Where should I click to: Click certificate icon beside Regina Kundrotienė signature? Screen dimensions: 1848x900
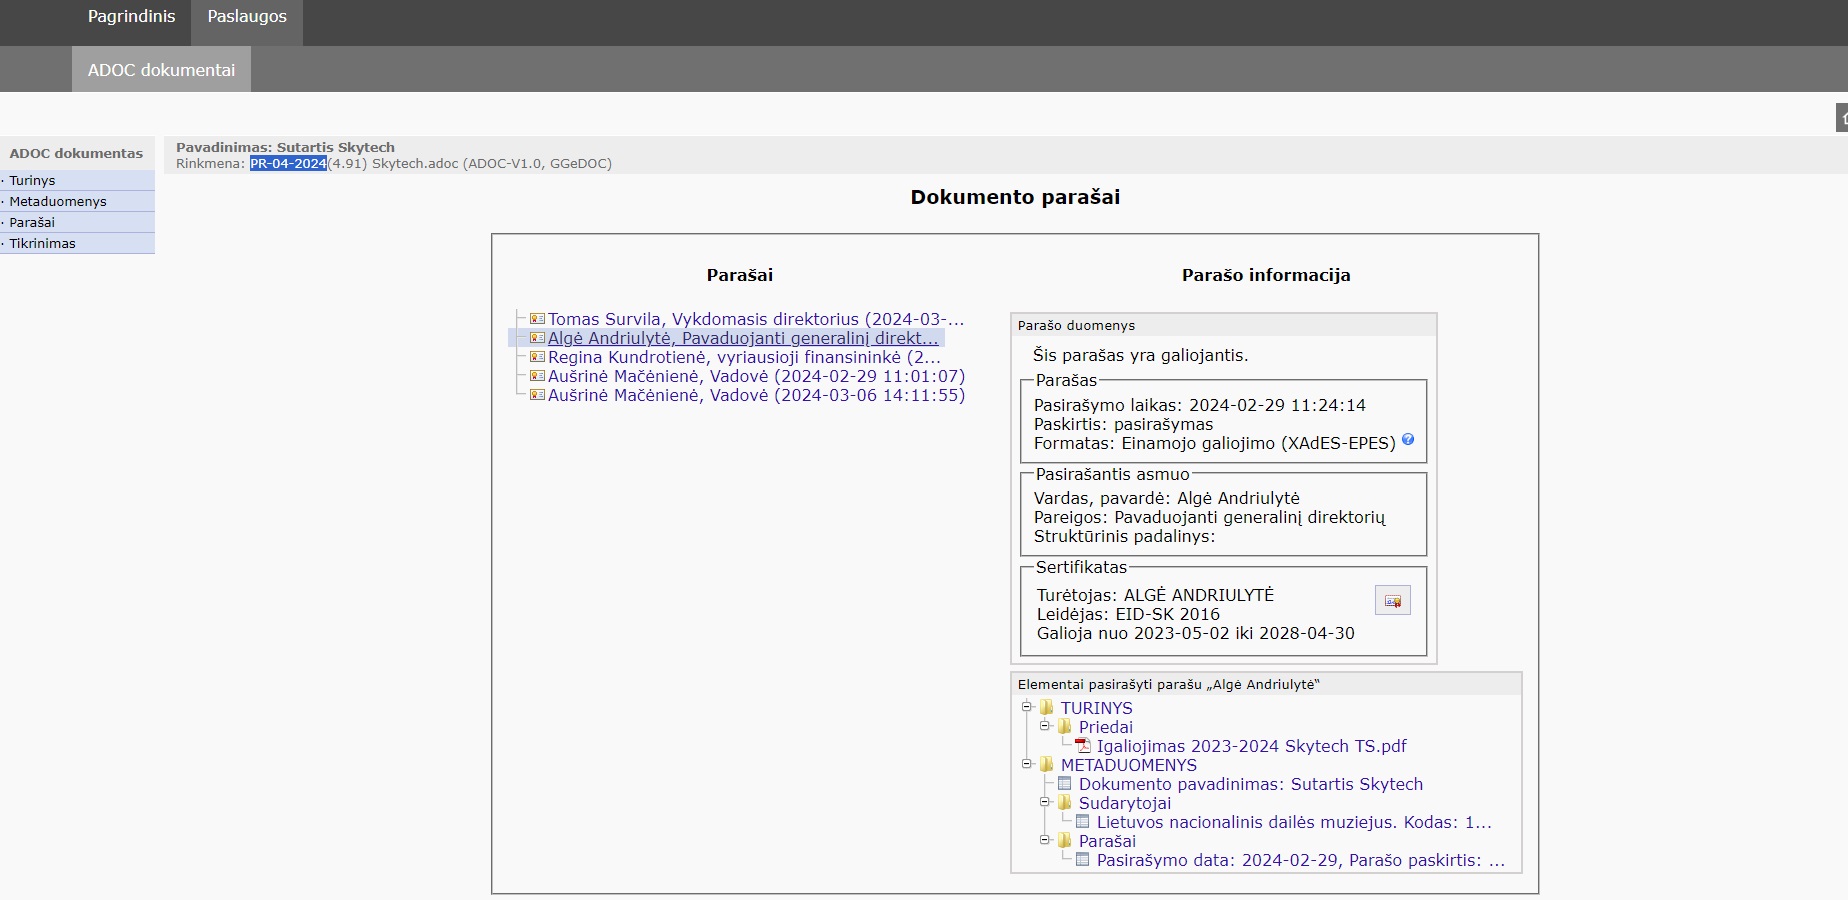(537, 357)
